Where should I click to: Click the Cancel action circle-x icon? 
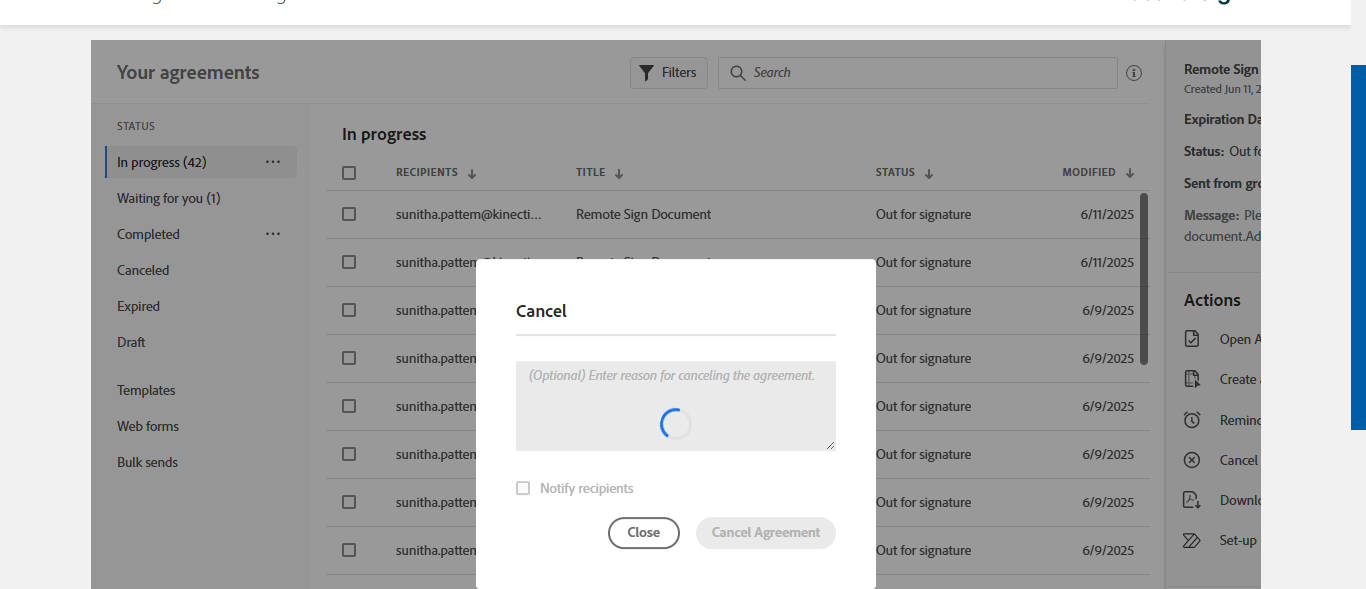pos(1192,460)
